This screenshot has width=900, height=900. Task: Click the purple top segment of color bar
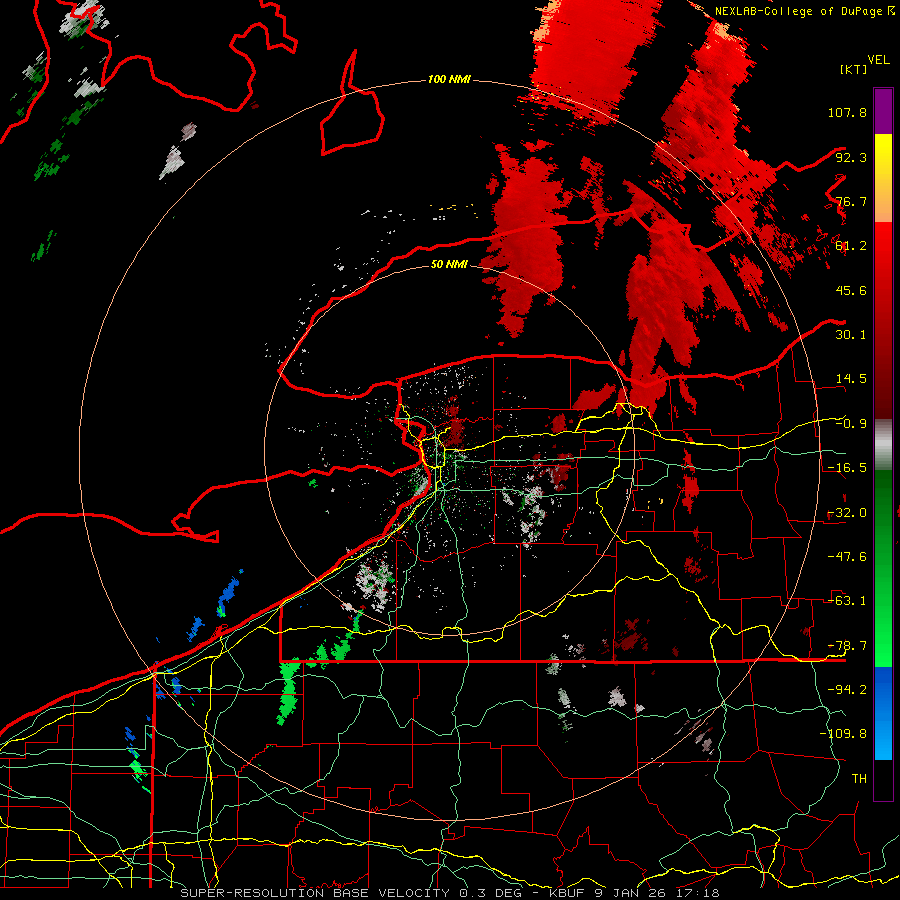pyautogui.click(x=883, y=111)
